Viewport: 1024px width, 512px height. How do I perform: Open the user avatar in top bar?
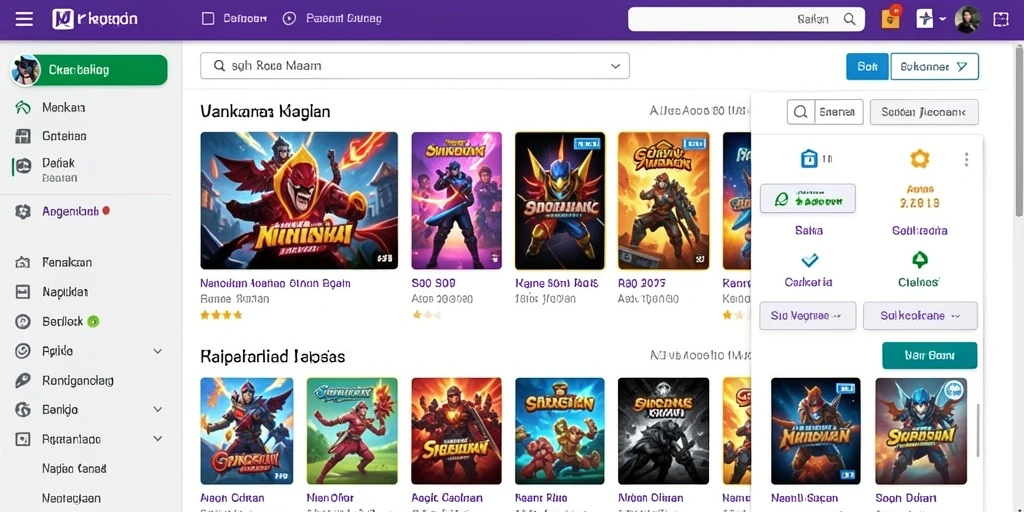pyautogui.click(x=967, y=19)
